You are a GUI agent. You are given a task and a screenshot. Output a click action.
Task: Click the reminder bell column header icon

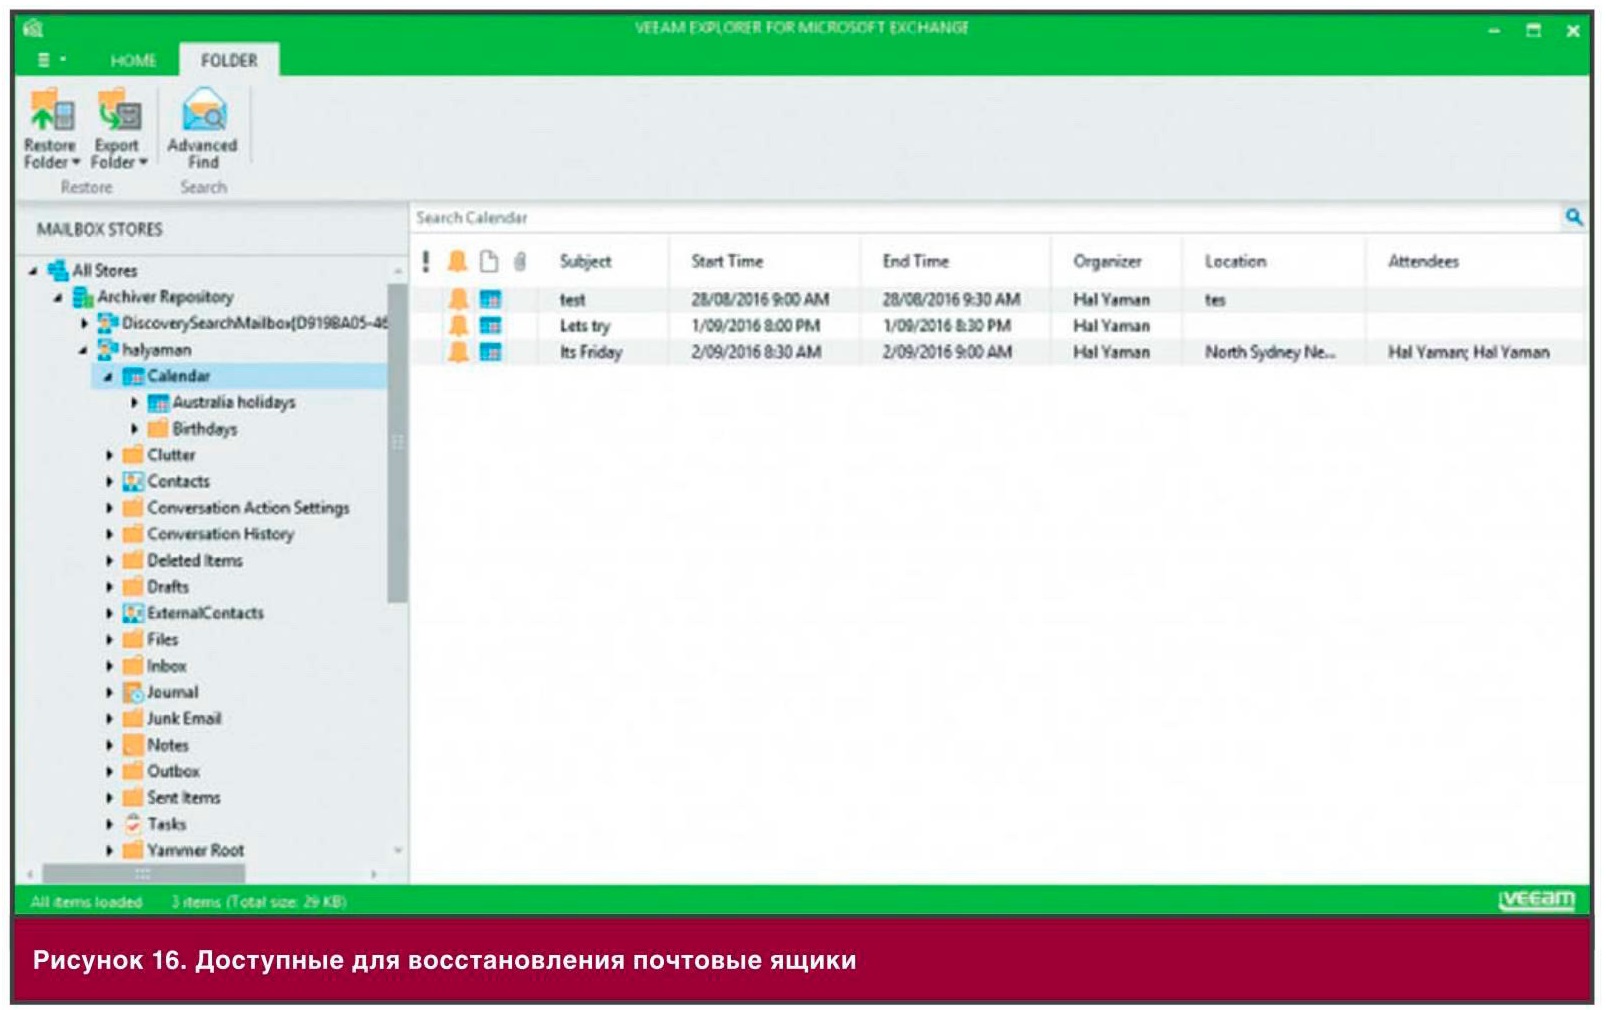coord(457,261)
